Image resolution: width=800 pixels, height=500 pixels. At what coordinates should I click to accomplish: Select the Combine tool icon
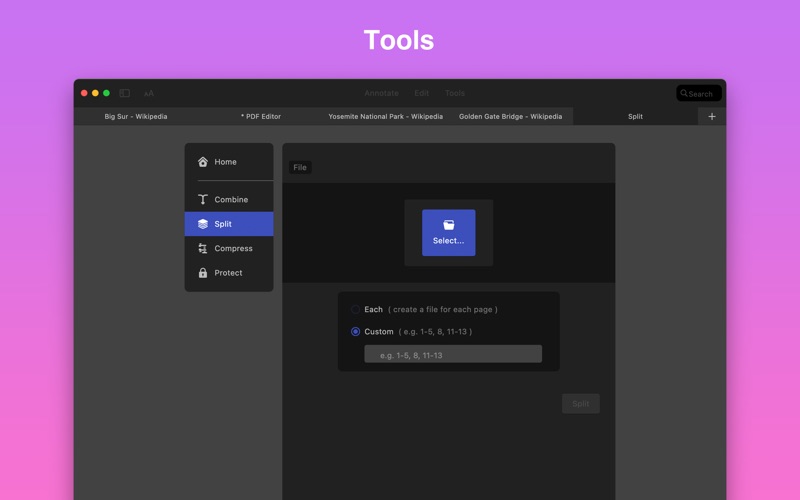coord(203,200)
